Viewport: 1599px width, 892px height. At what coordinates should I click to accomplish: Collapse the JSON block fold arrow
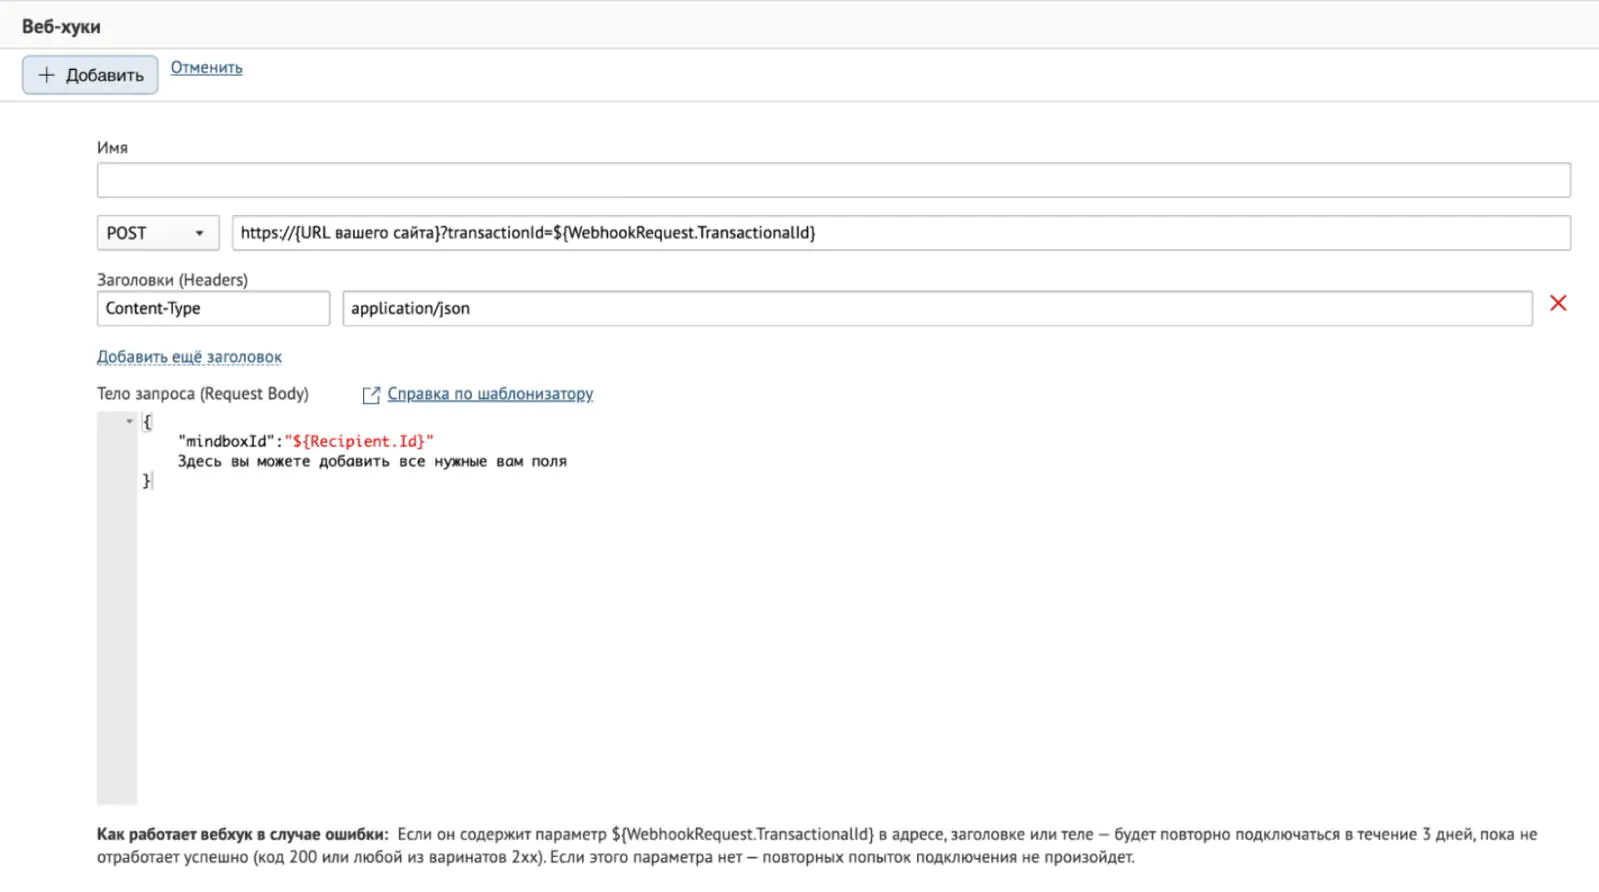tap(129, 421)
